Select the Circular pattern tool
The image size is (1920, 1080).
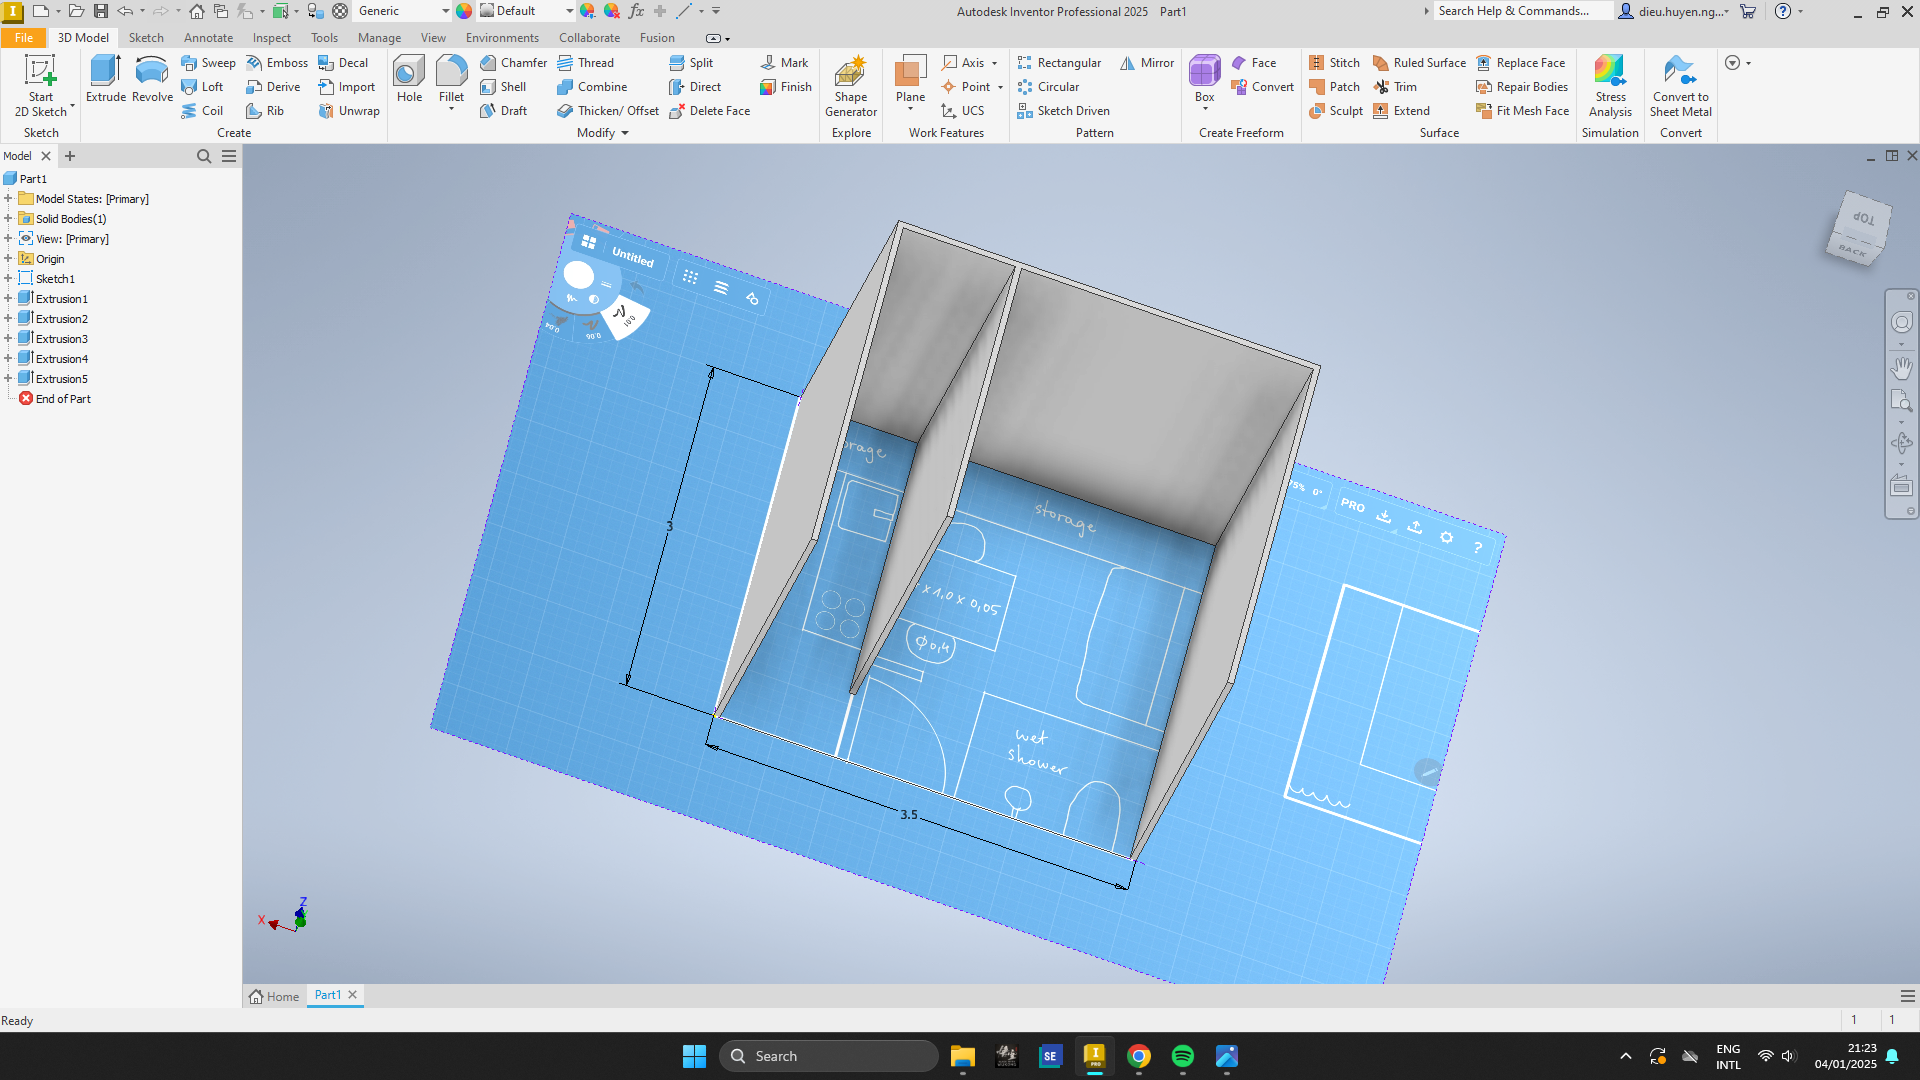coord(1048,87)
